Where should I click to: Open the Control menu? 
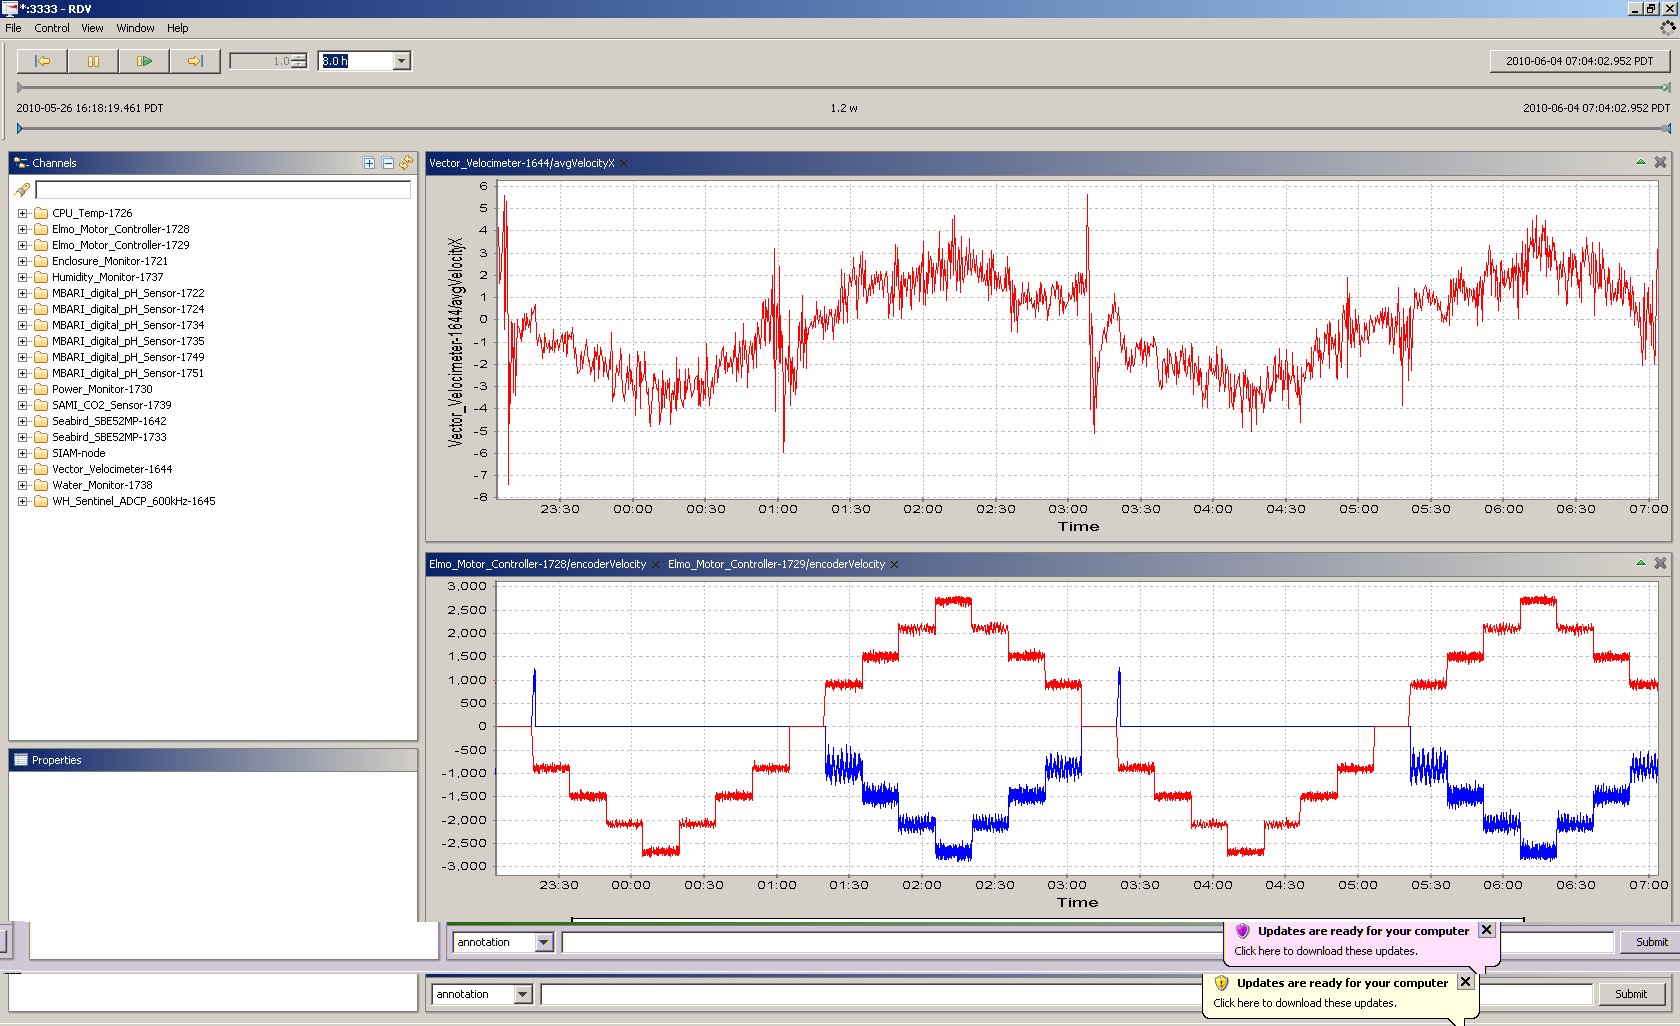pos(52,28)
